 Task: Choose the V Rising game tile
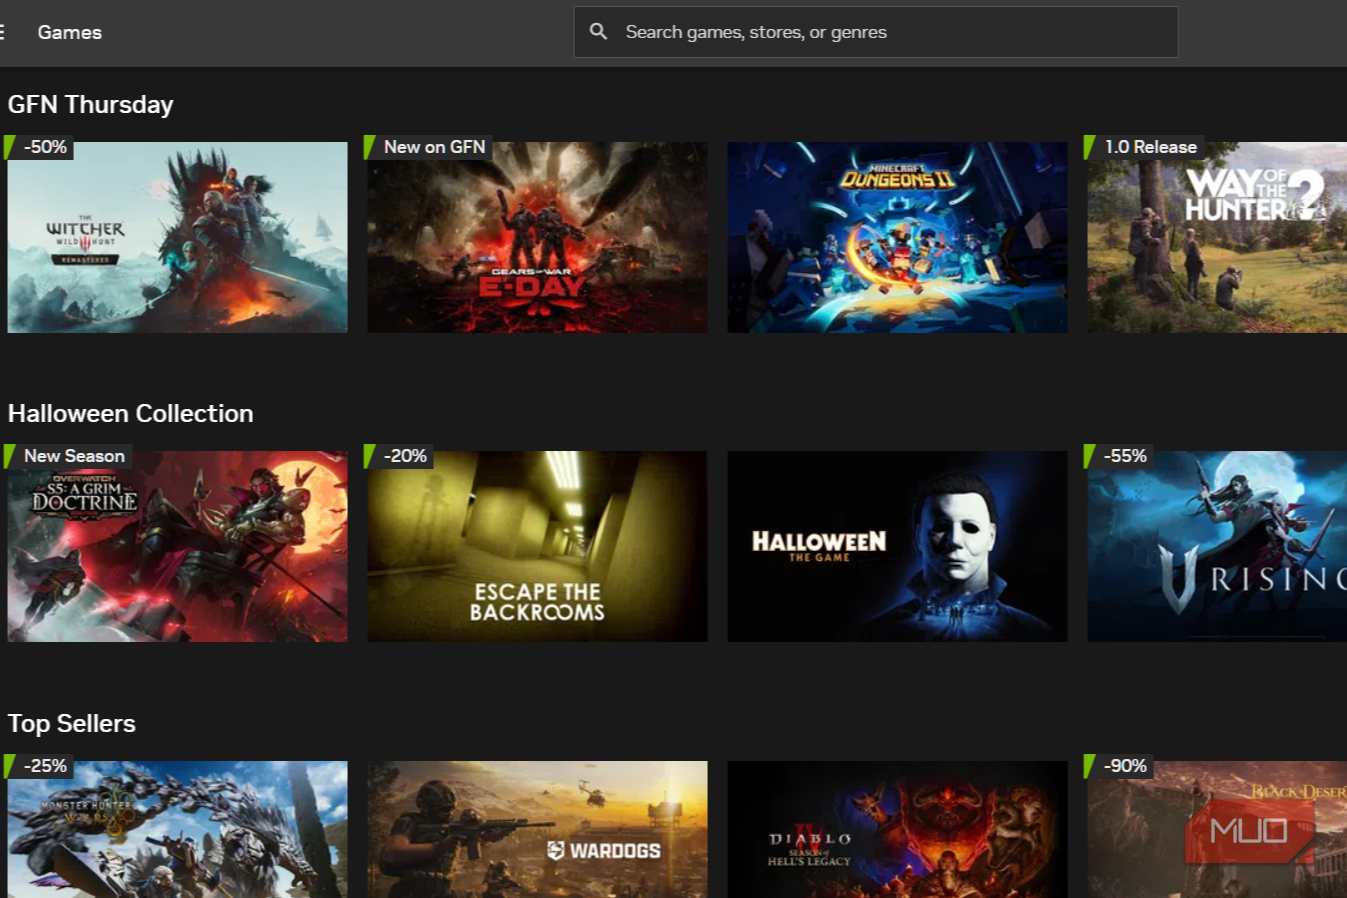click(1217, 546)
